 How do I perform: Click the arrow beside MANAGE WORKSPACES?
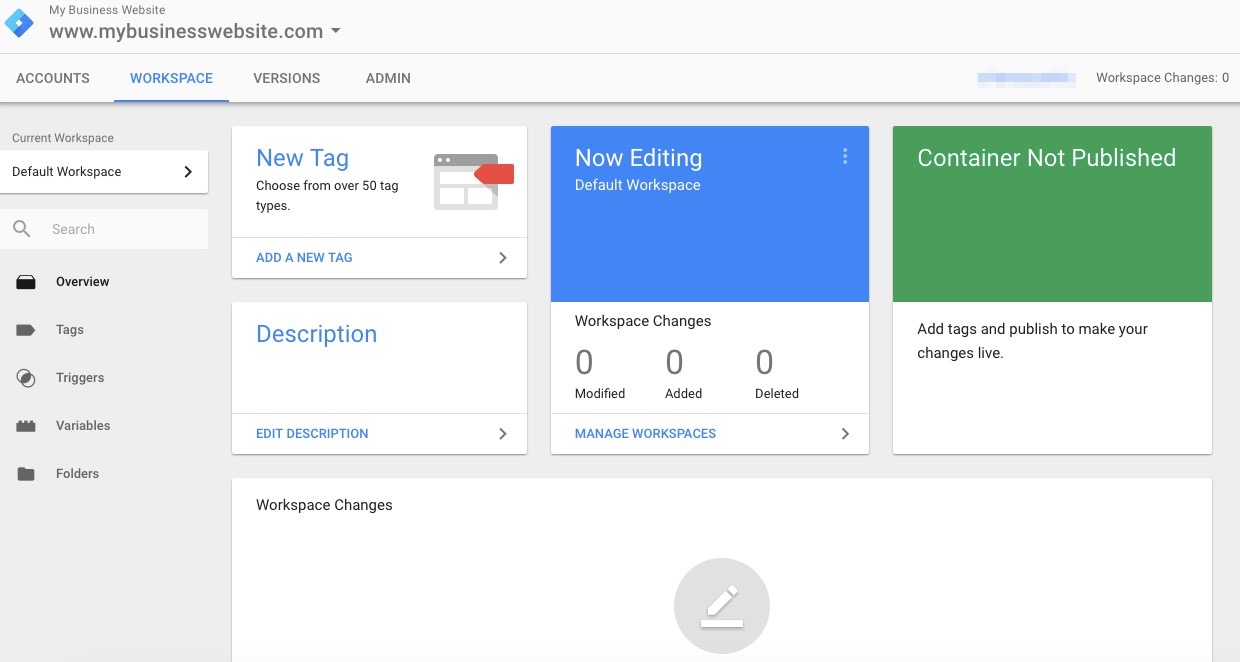click(845, 433)
